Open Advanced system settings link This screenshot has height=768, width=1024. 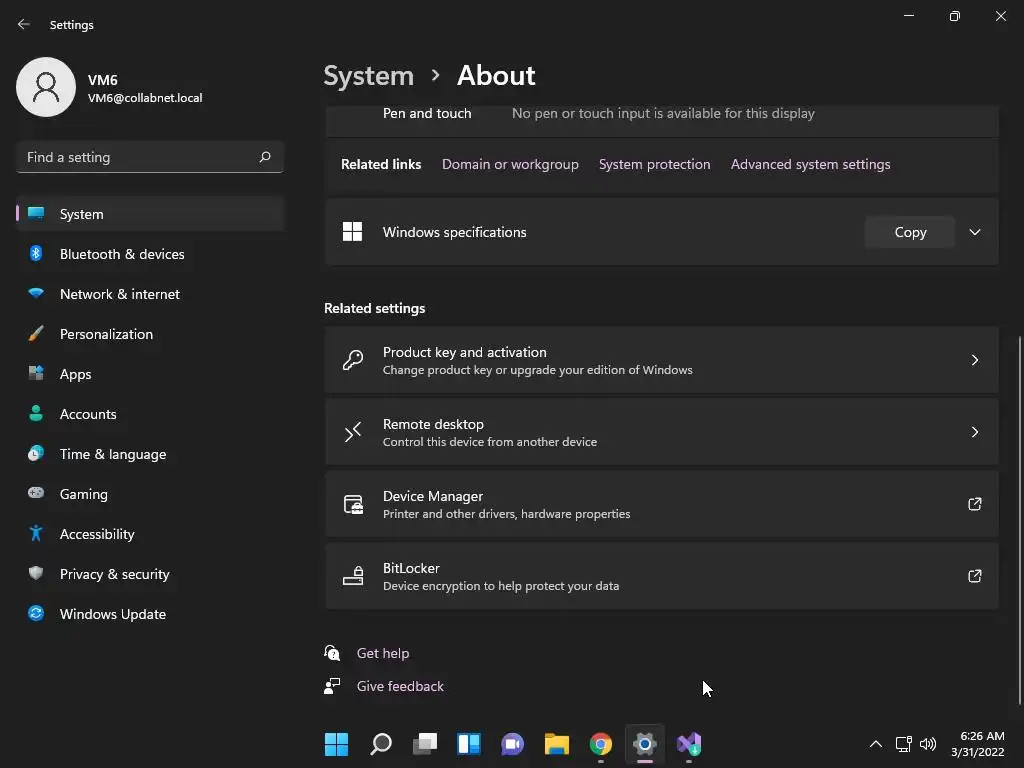pos(810,164)
